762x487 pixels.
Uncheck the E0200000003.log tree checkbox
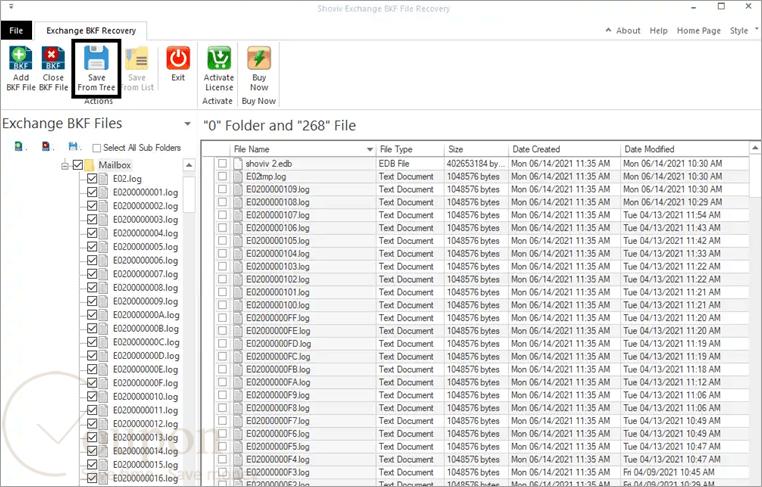(x=92, y=219)
